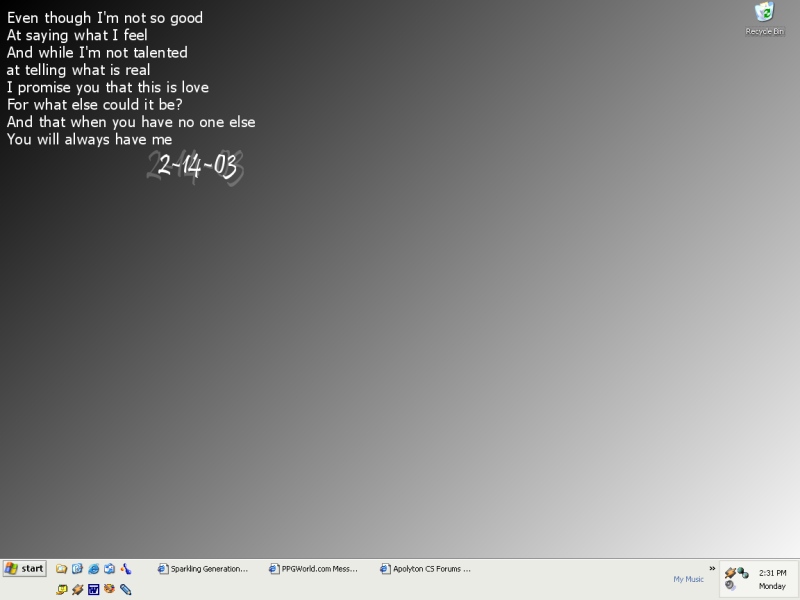Open Microsoft Word from Quick Launch
This screenshot has height=600, width=800.
click(93, 589)
